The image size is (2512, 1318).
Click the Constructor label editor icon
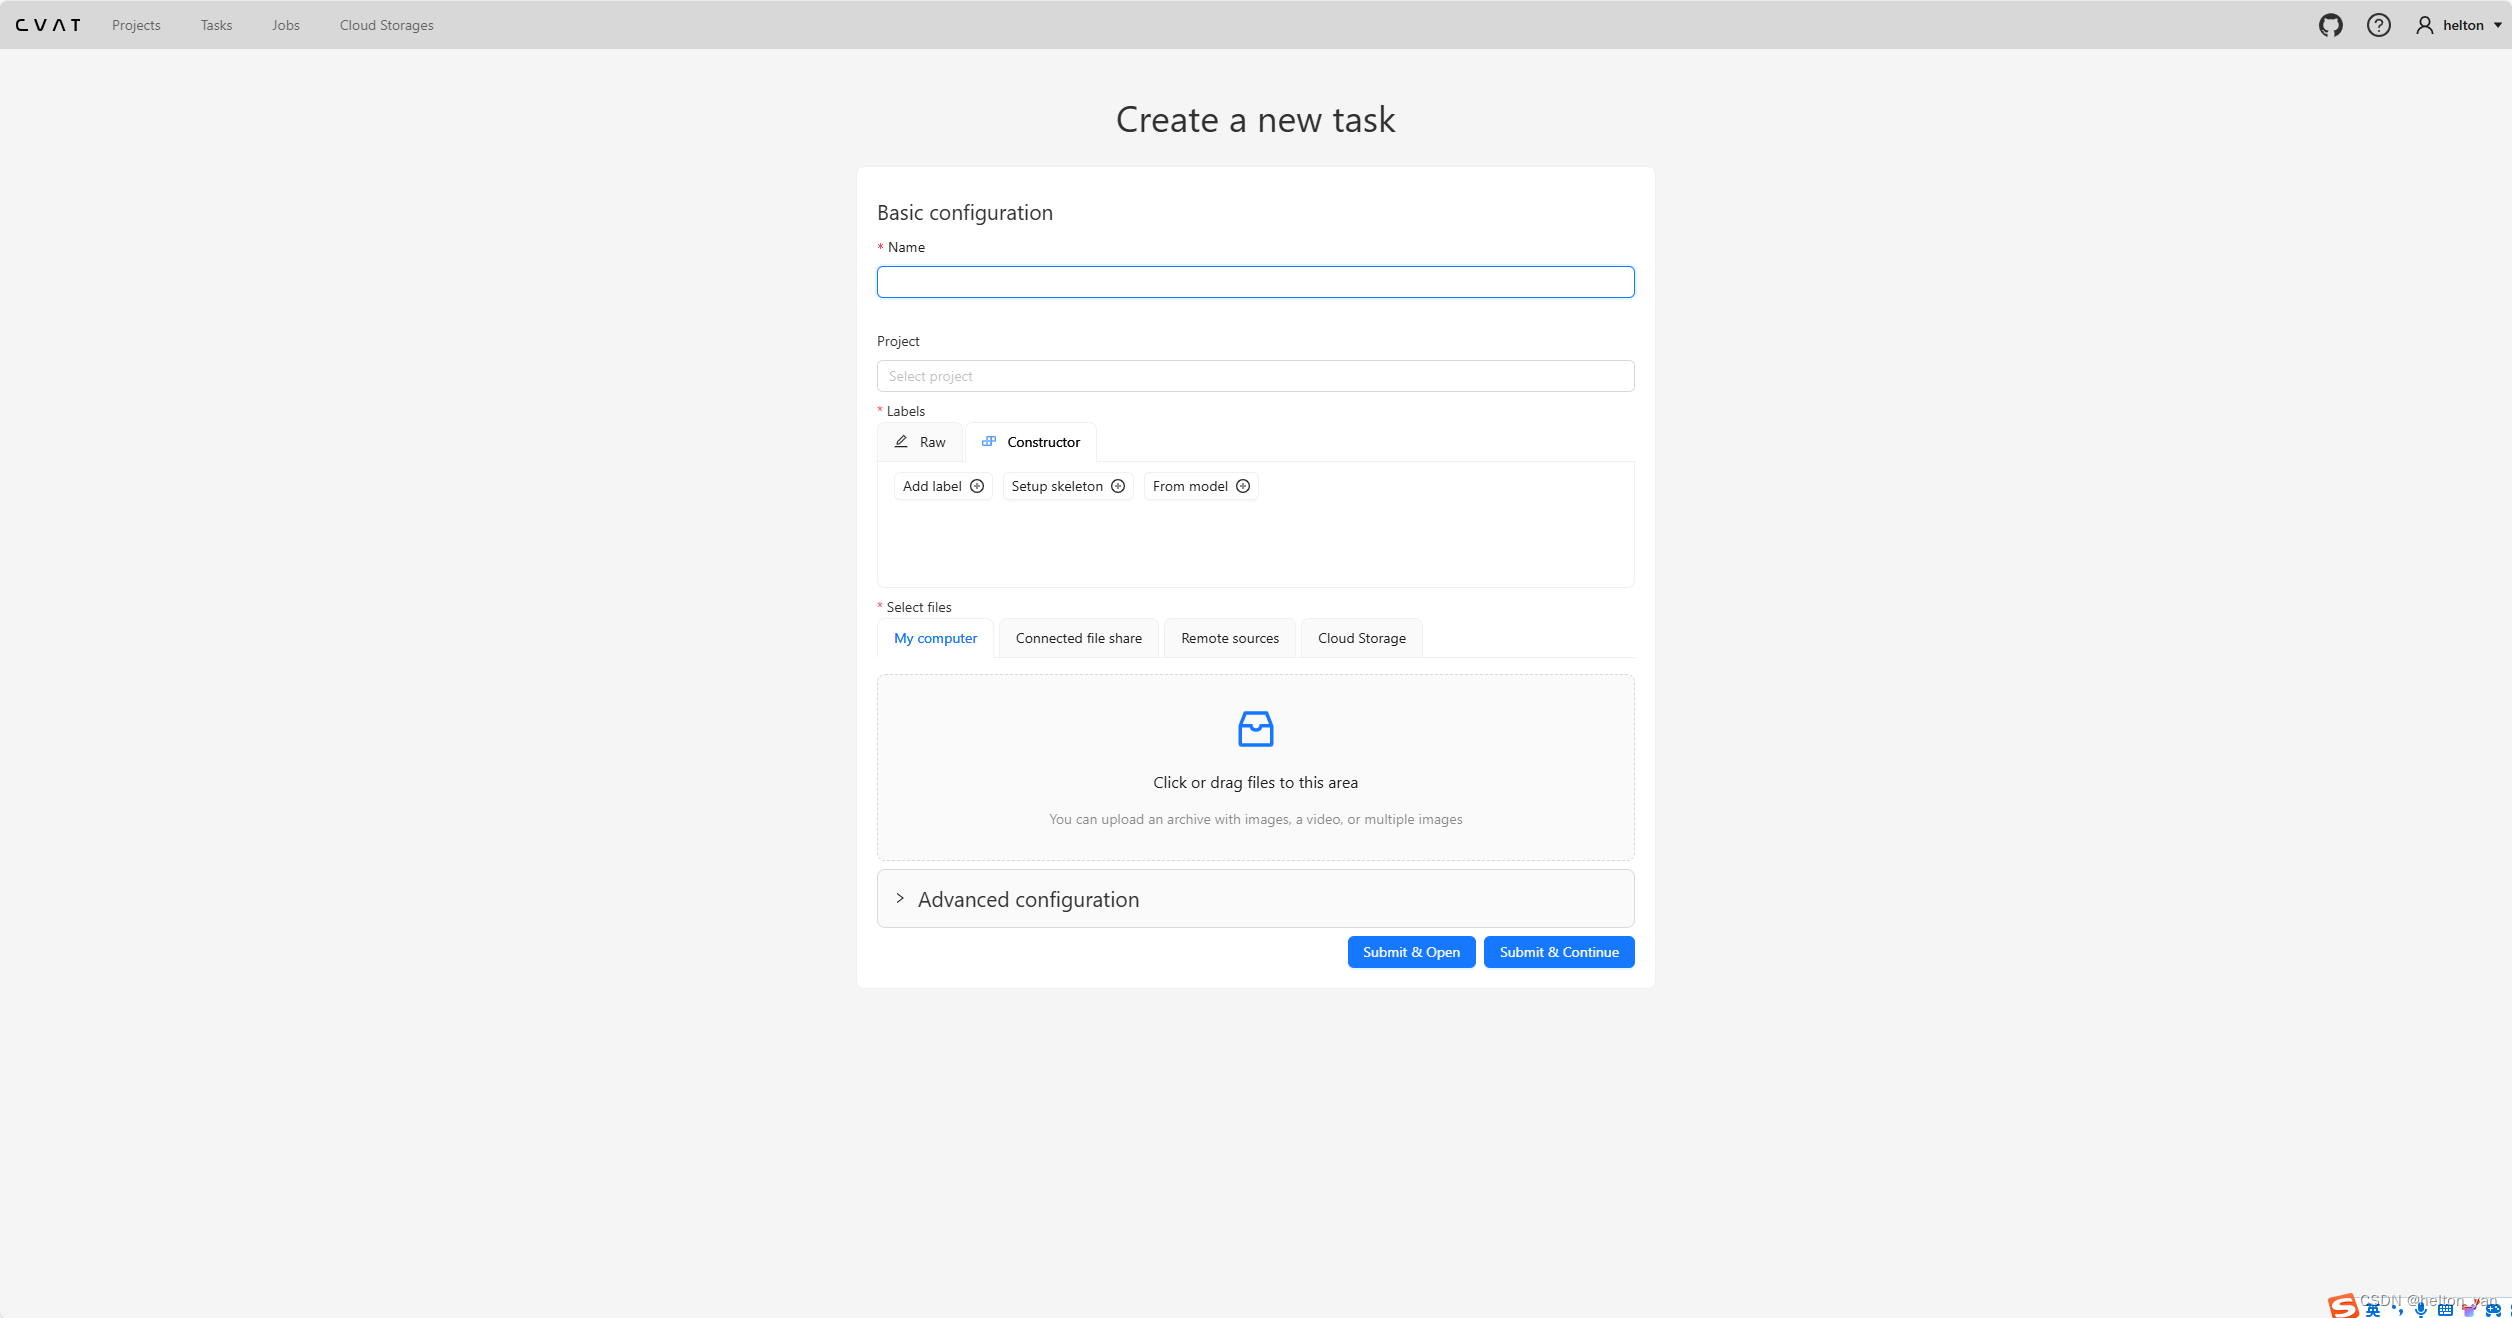coord(989,440)
